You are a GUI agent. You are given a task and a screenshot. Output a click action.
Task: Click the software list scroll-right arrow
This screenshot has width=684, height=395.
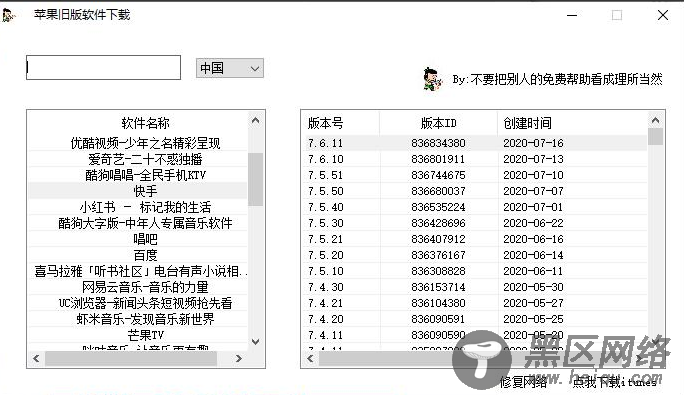coord(238,358)
